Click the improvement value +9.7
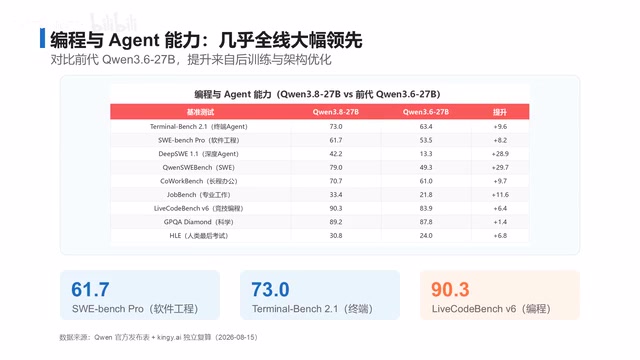The image size is (640, 360). pos(500,181)
